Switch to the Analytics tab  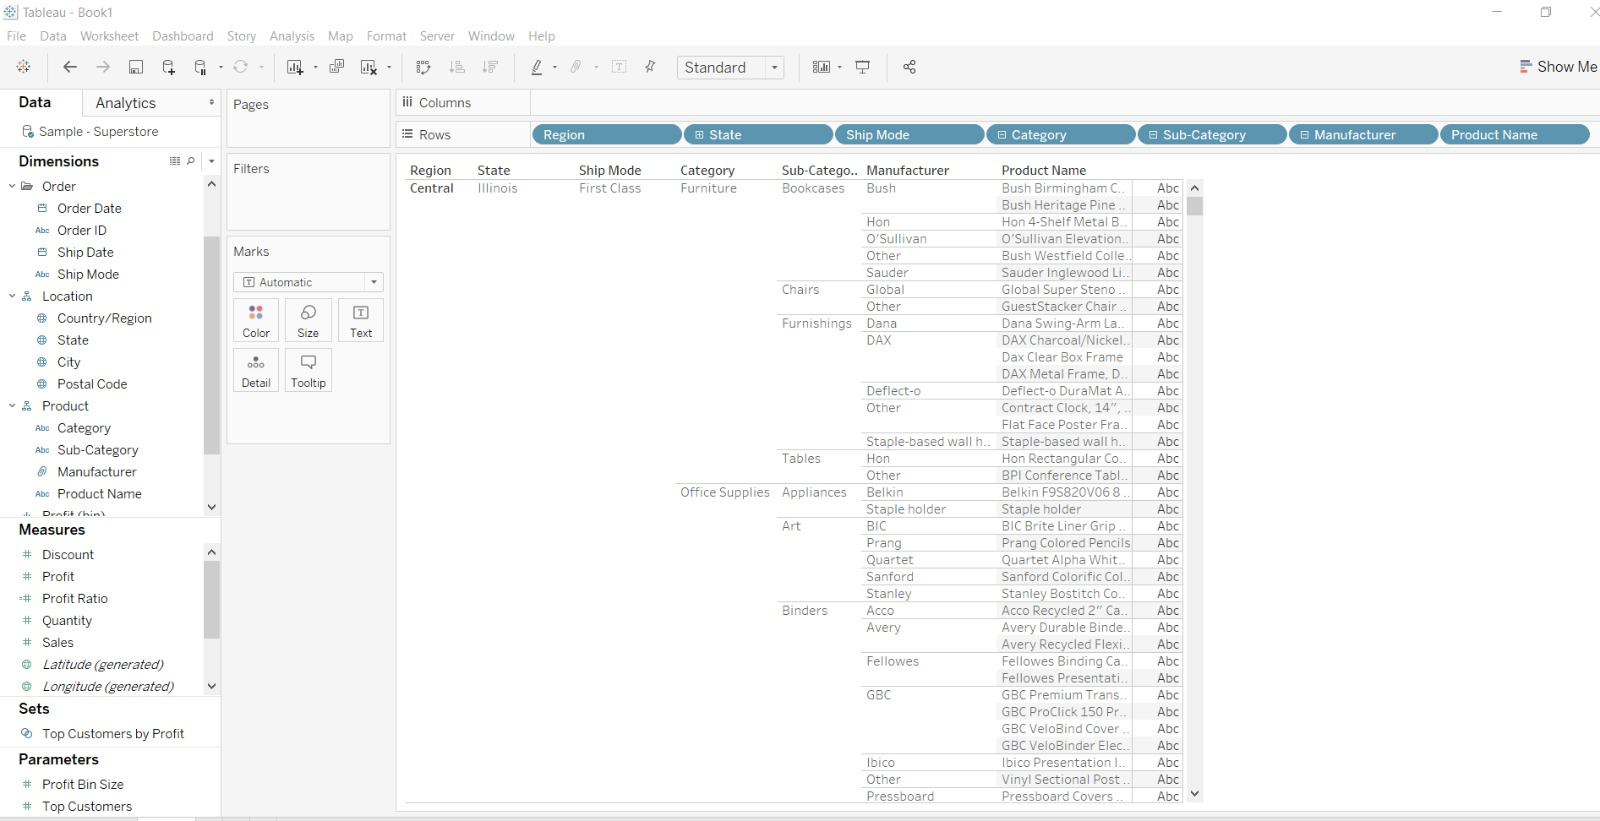126,103
